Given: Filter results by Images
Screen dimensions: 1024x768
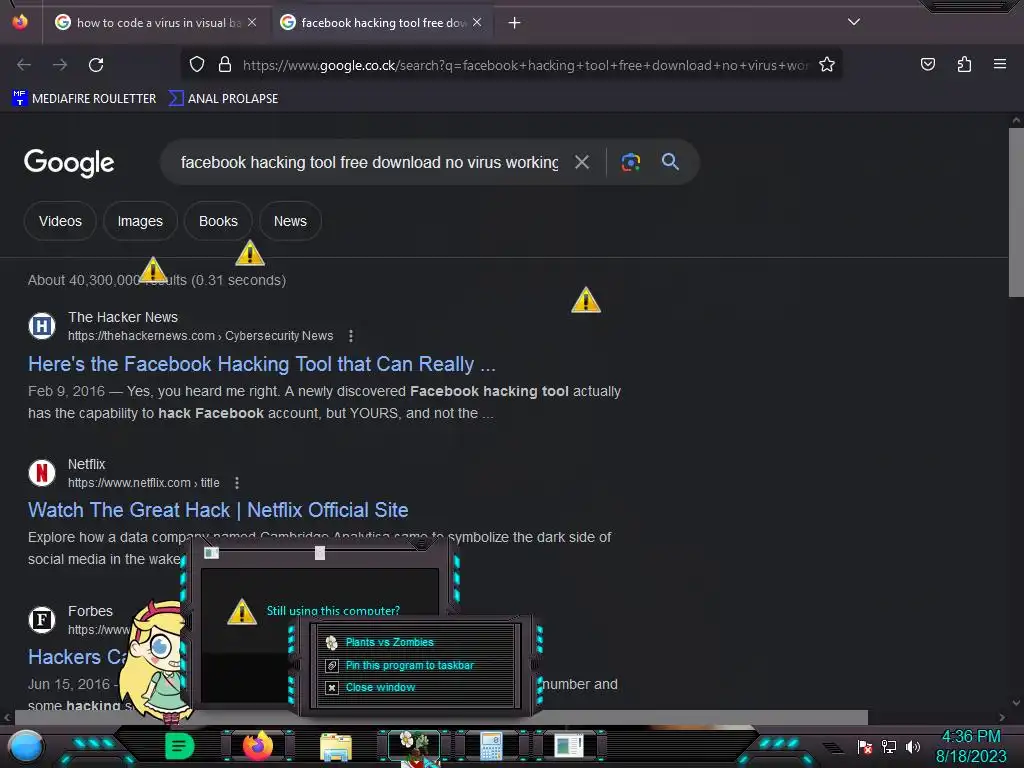Looking at the screenshot, I should [x=140, y=221].
